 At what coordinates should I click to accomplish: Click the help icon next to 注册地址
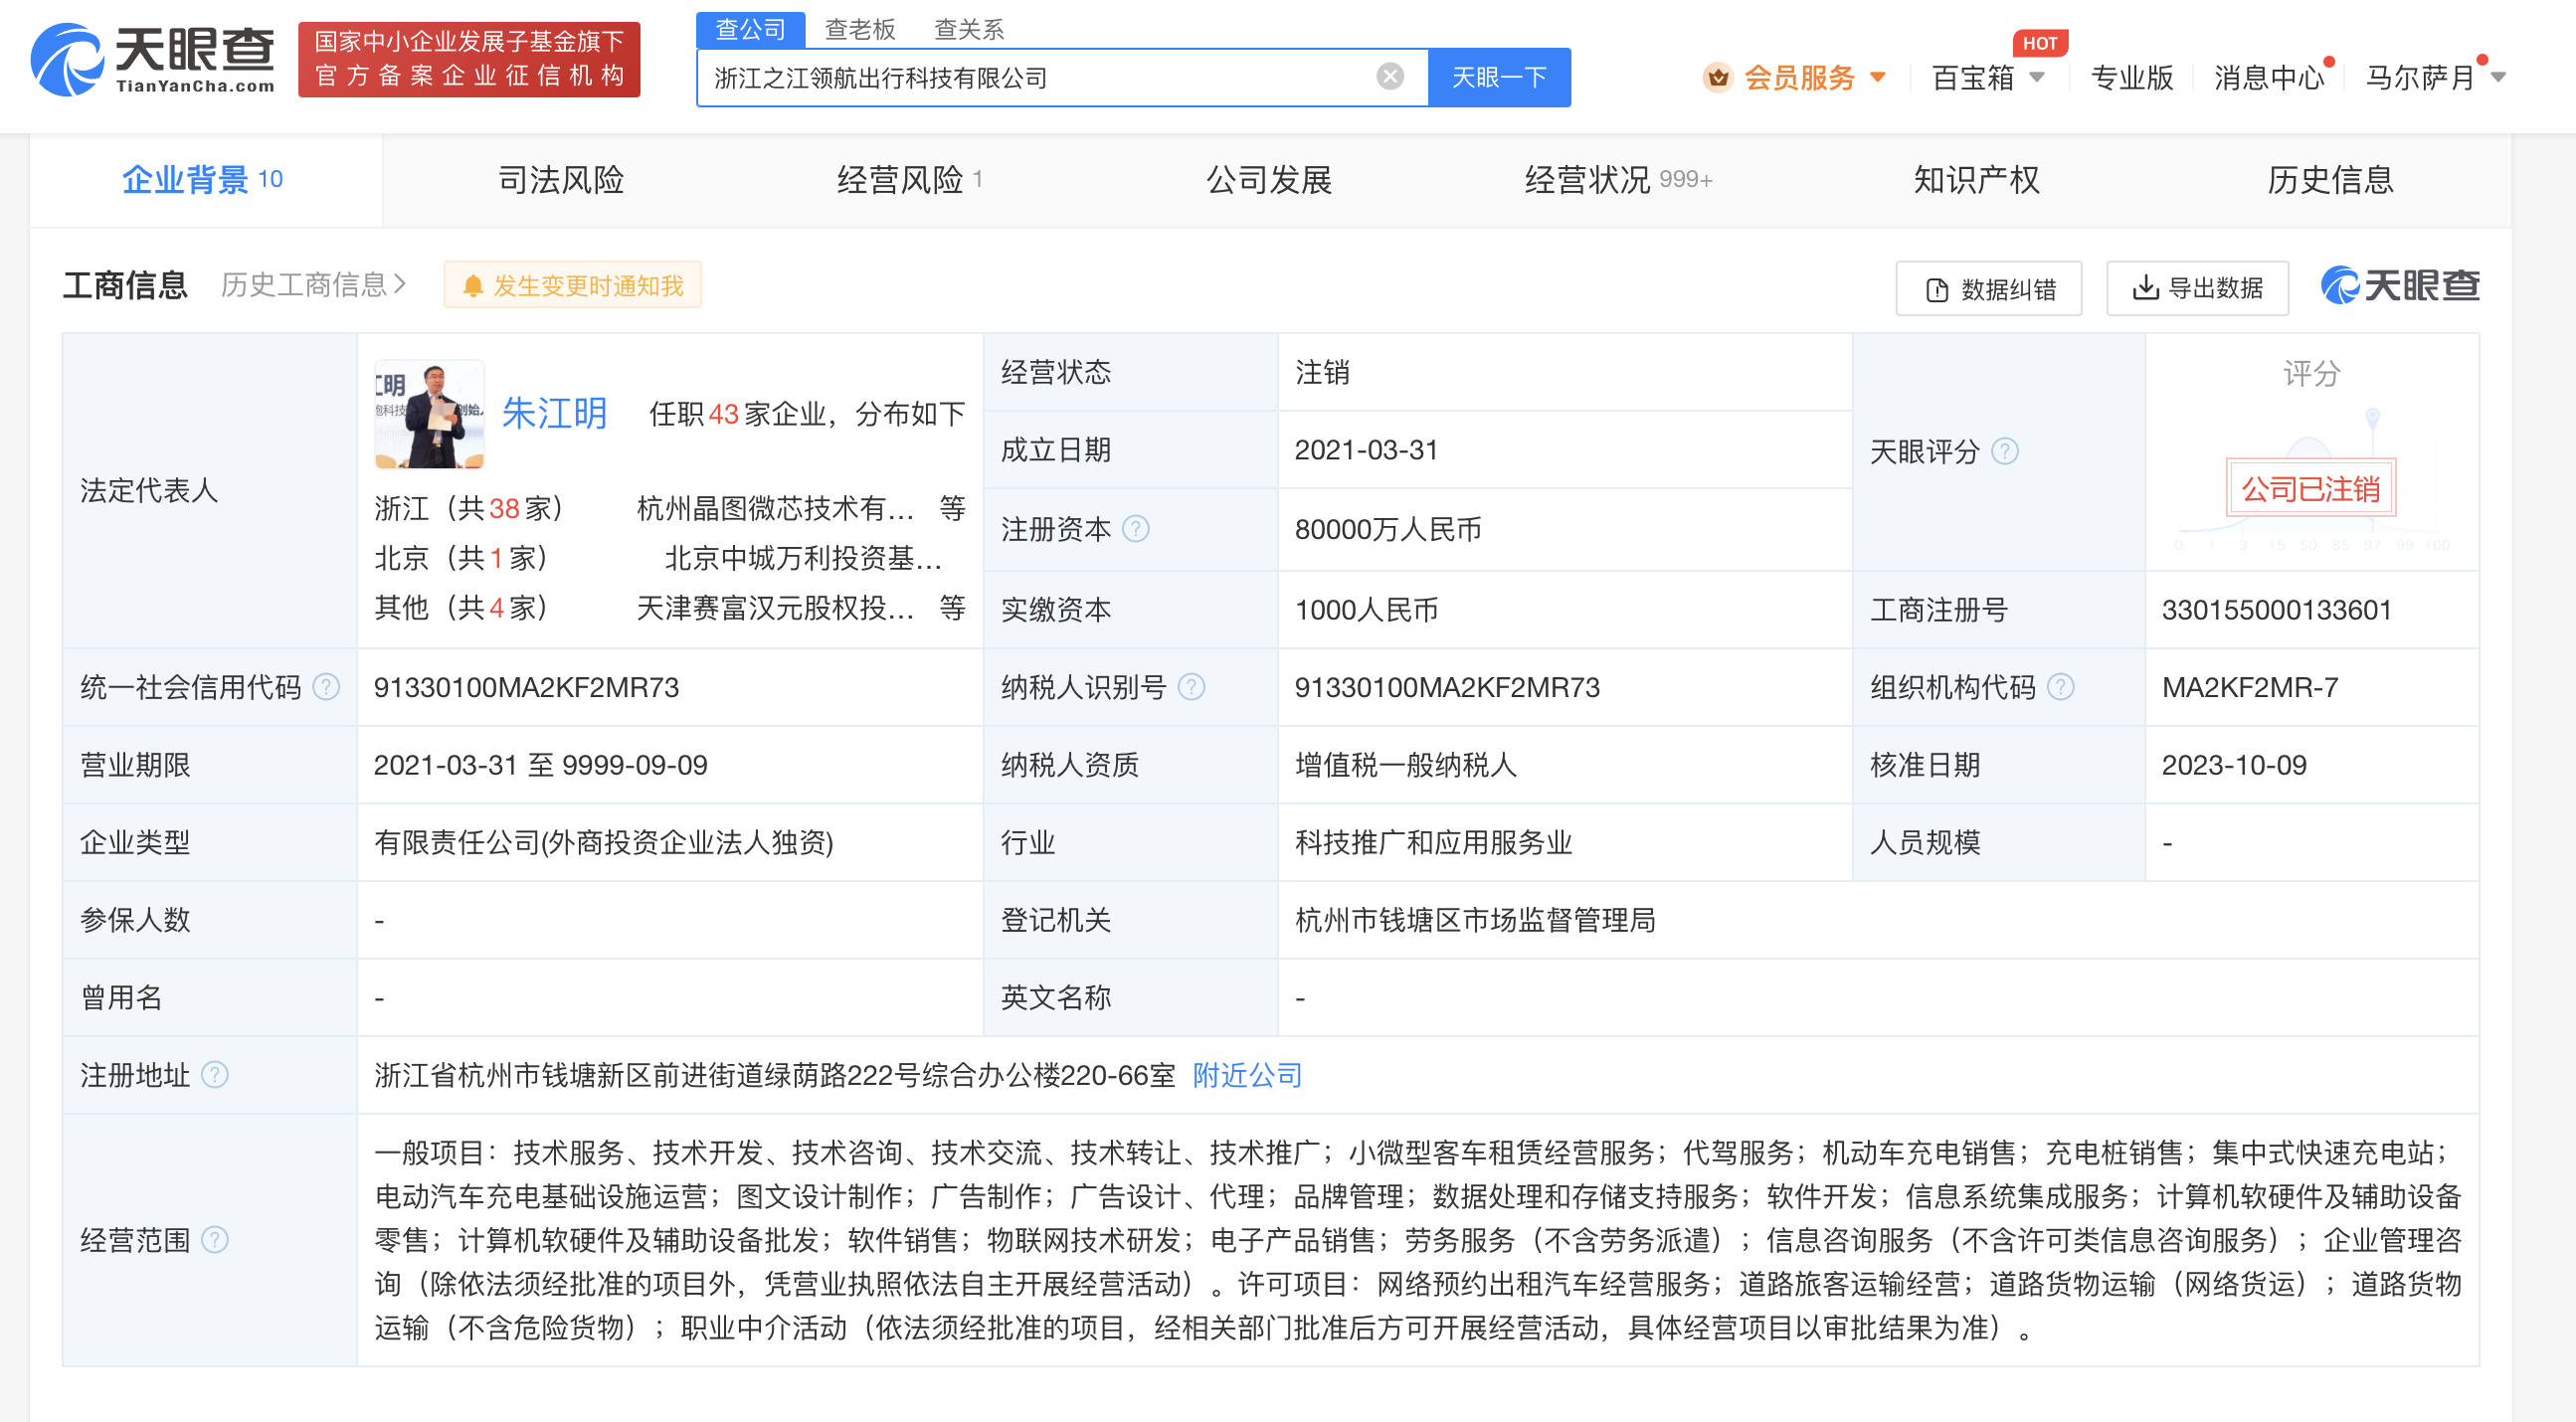click(215, 1075)
